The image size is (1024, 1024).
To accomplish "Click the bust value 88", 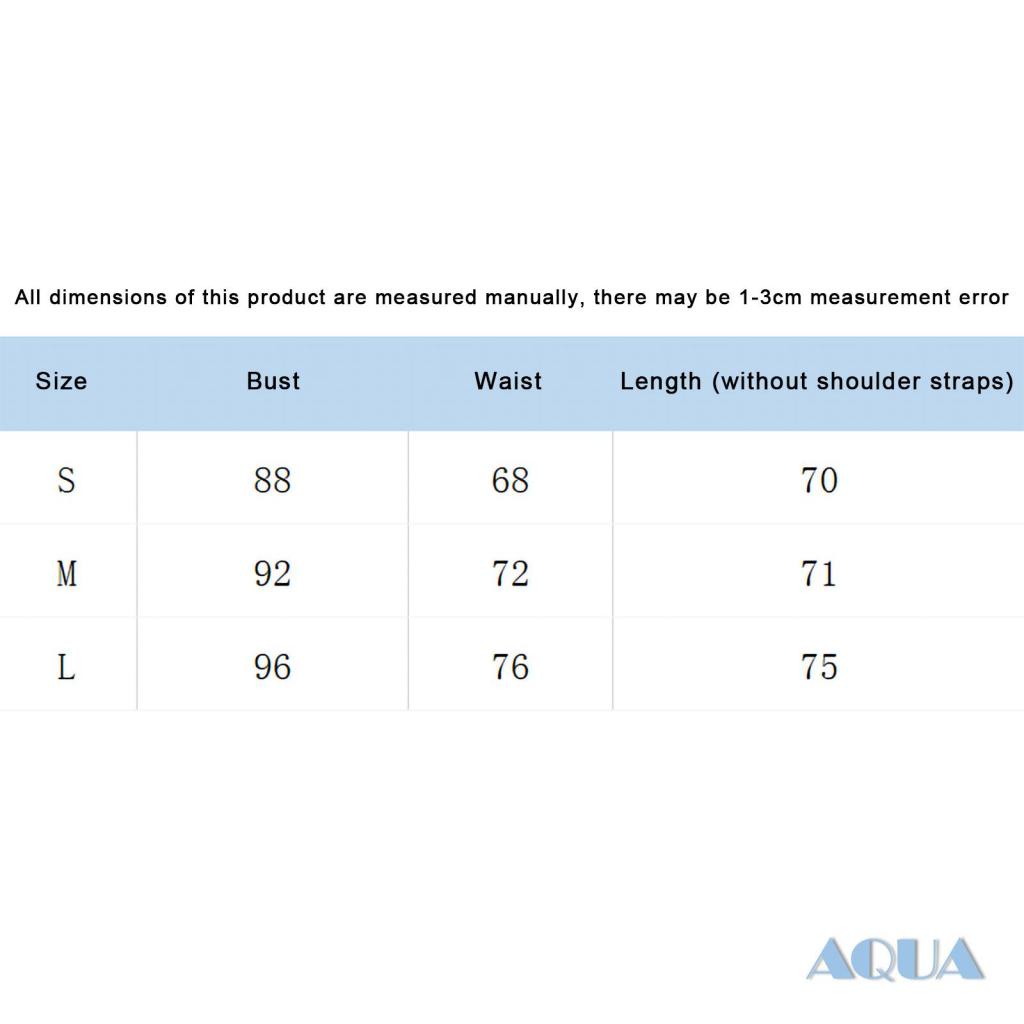I will point(272,480).
